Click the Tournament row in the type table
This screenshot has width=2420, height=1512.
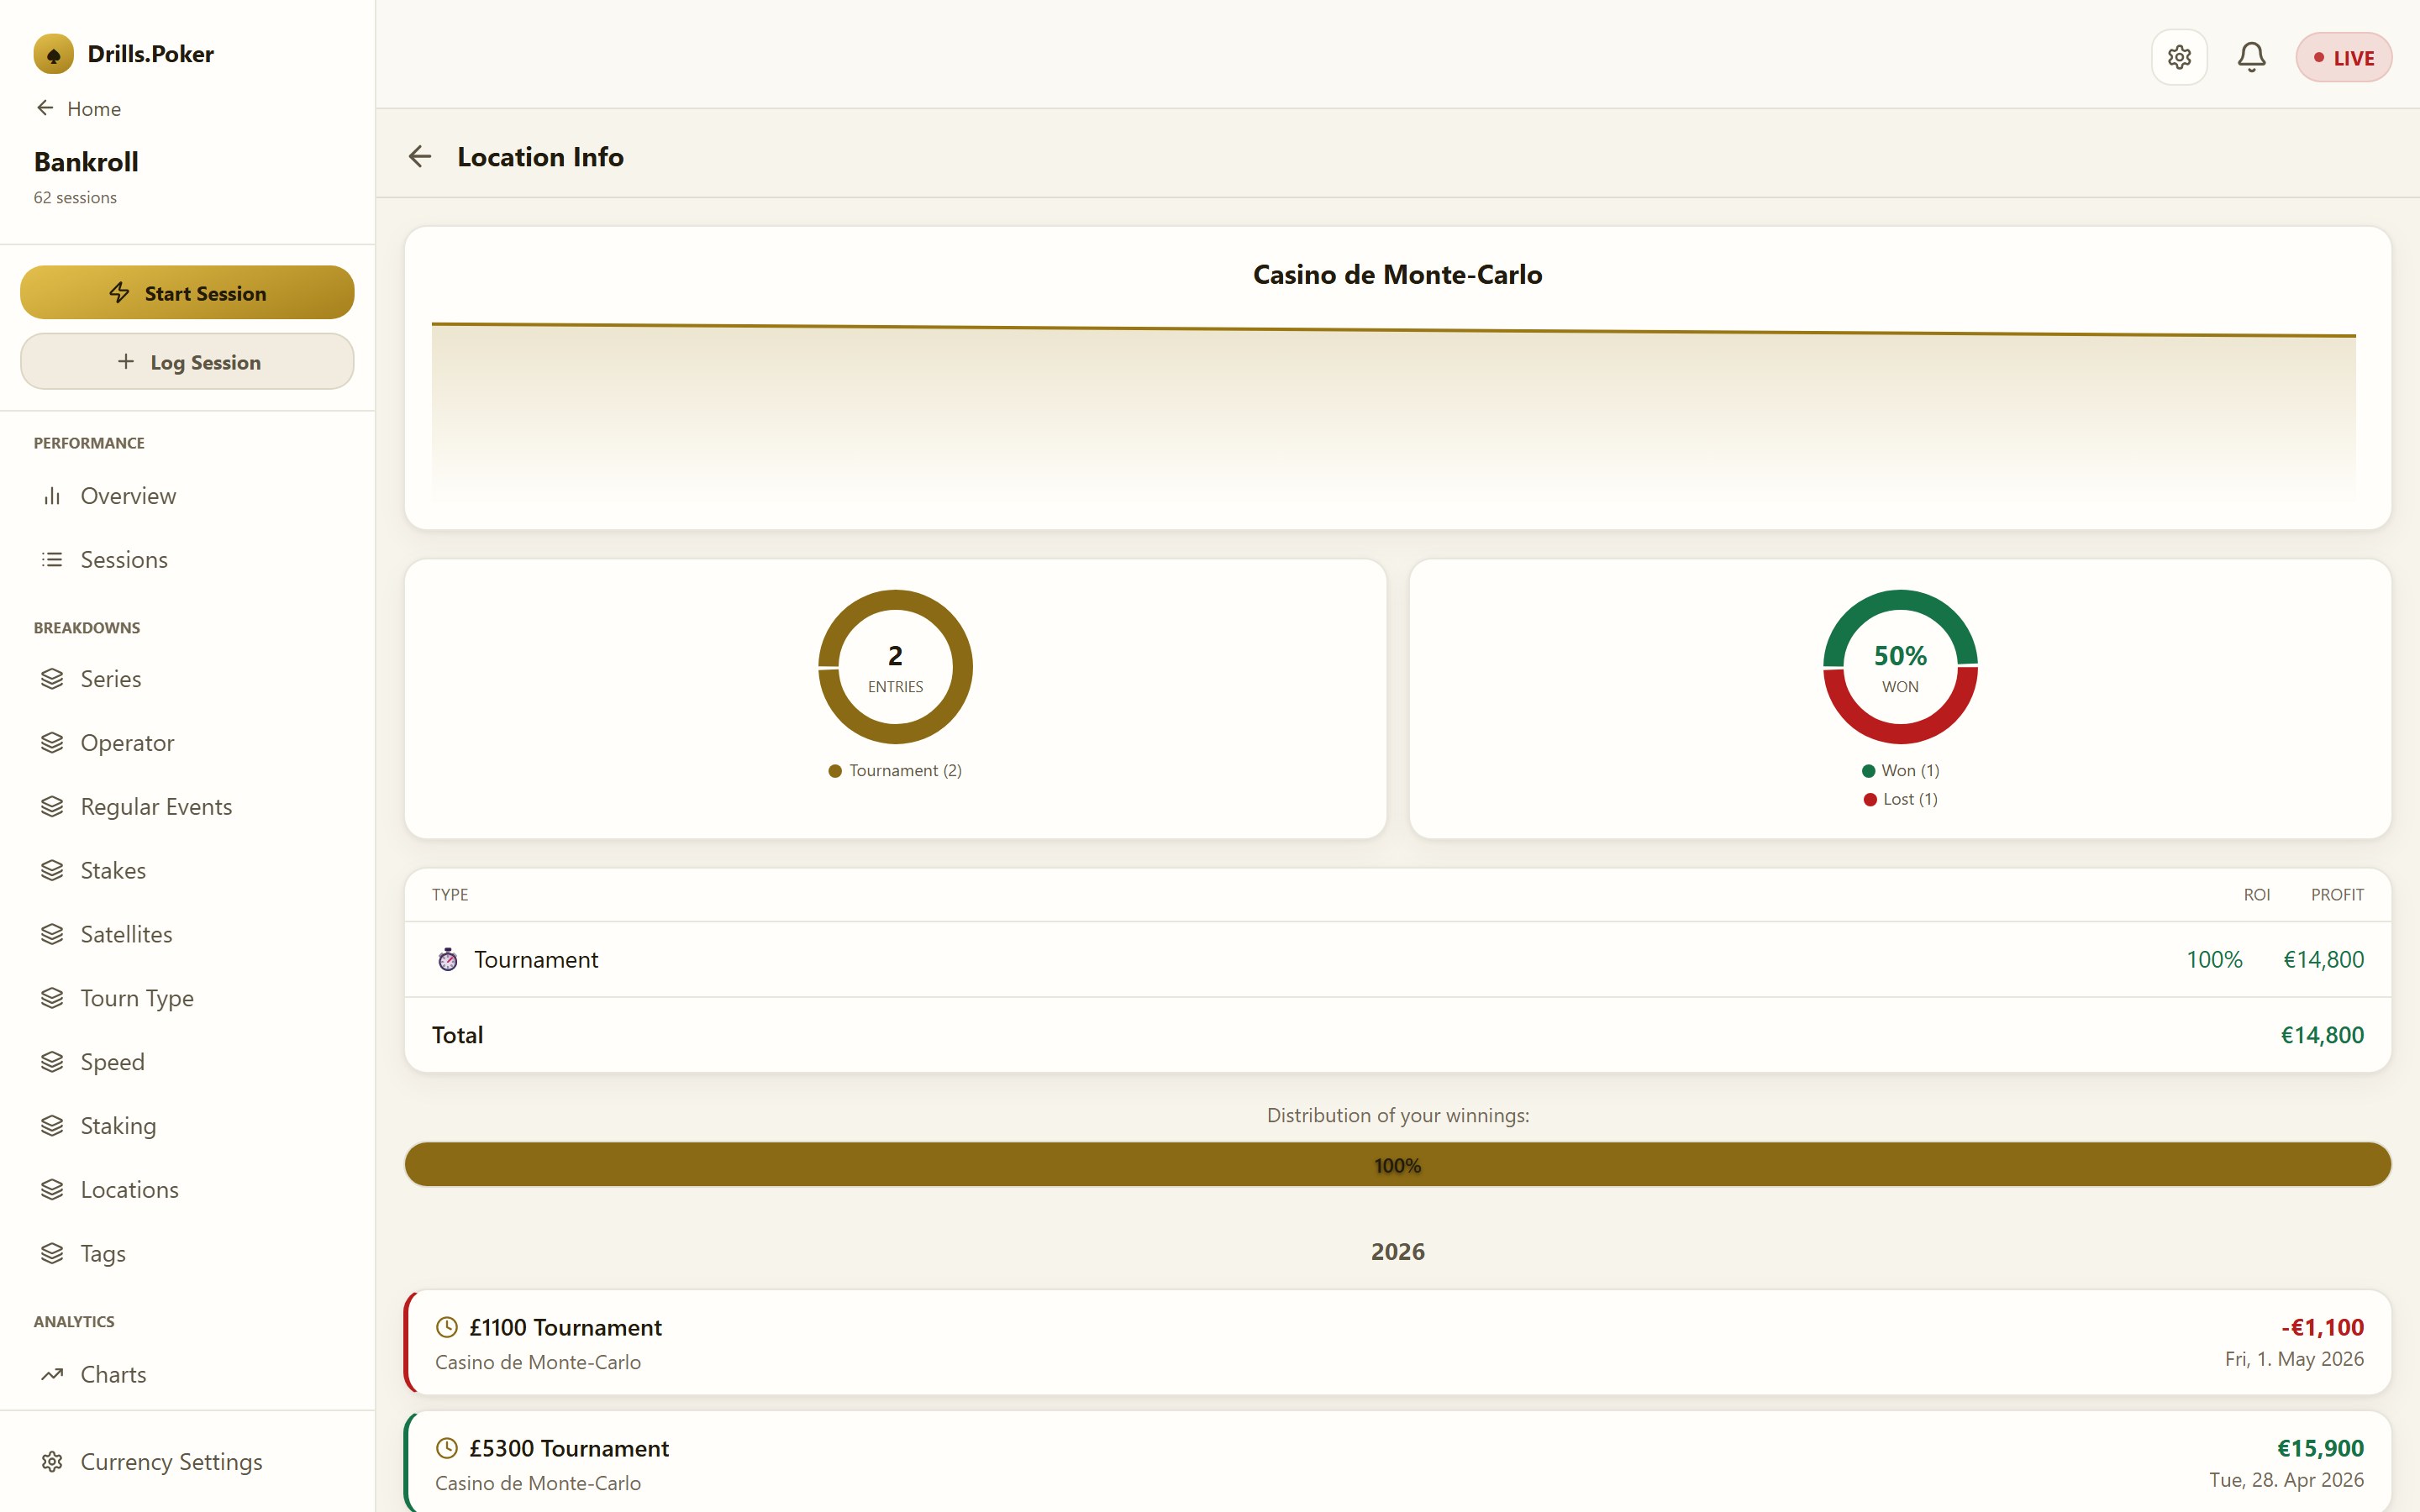coord(1397,960)
